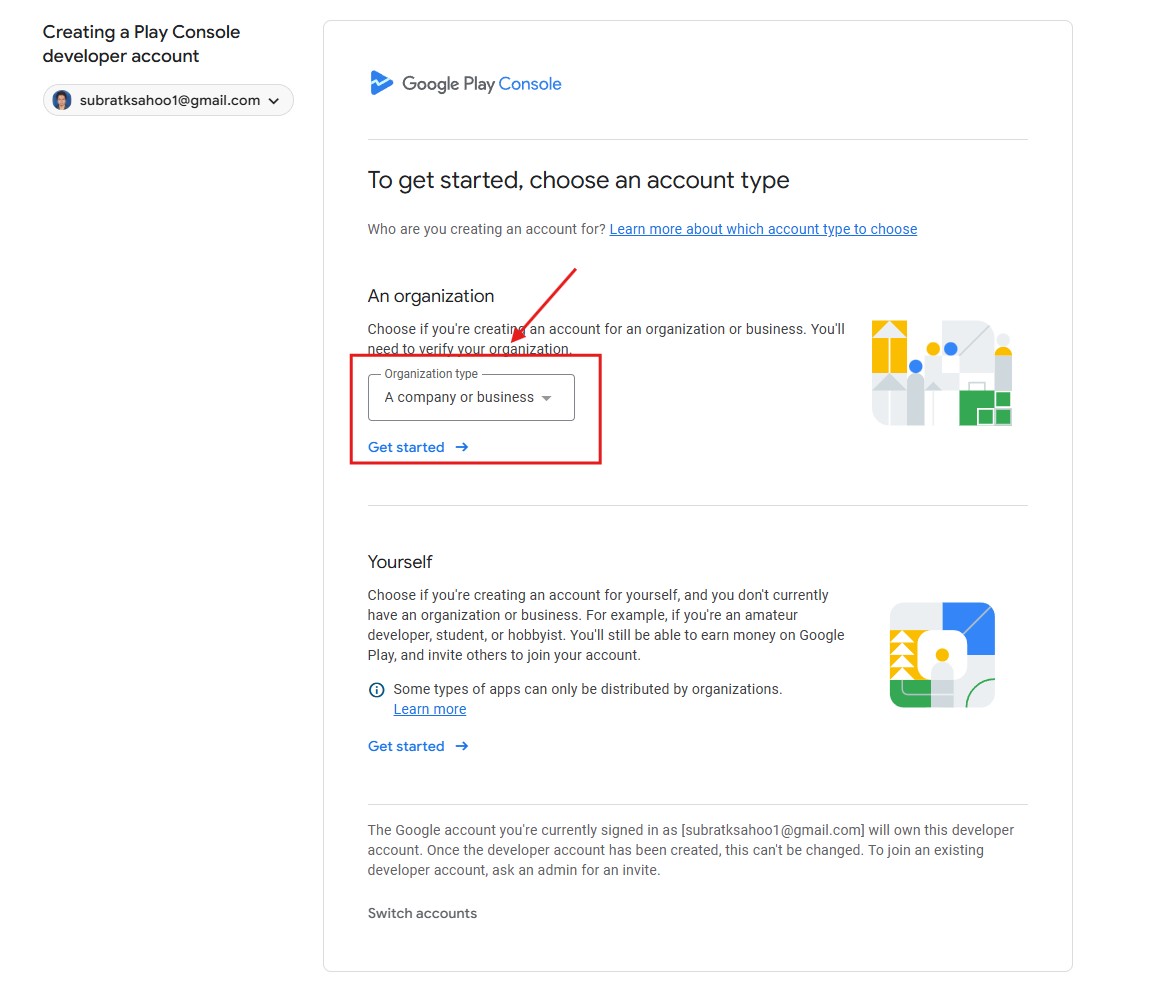The height and width of the screenshot is (1008, 1171).
Task: Click the profile avatar beside the email
Action: (x=62, y=100)
